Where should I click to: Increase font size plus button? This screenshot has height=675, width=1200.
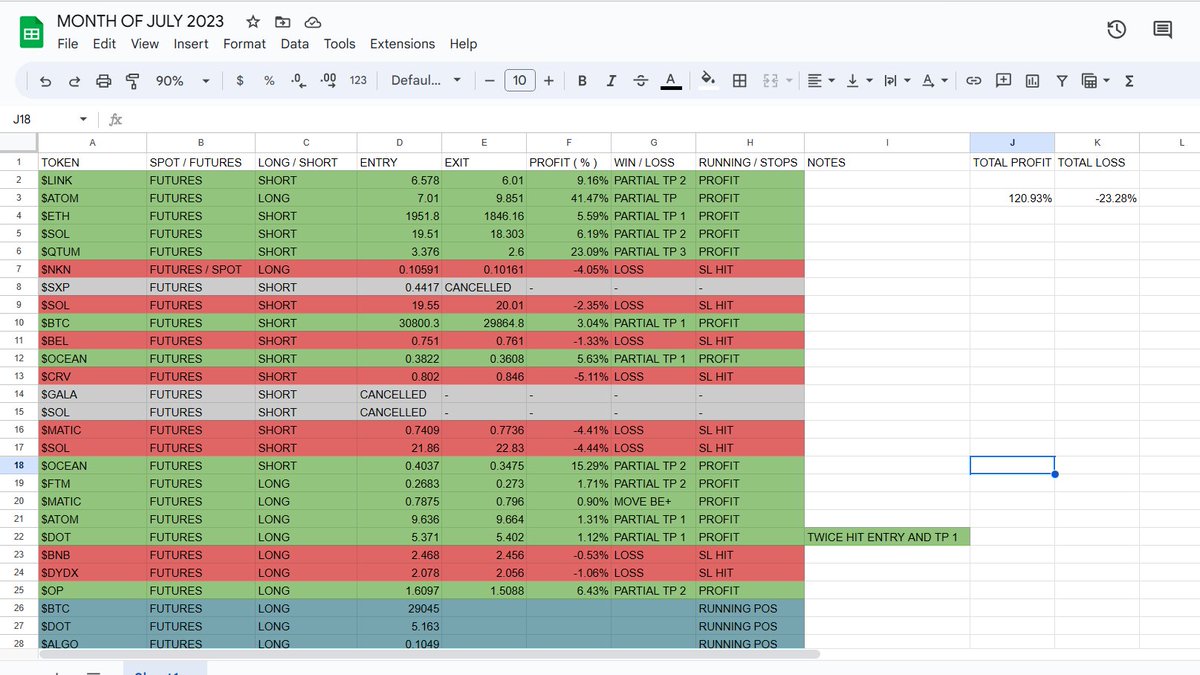coord(549,81)
